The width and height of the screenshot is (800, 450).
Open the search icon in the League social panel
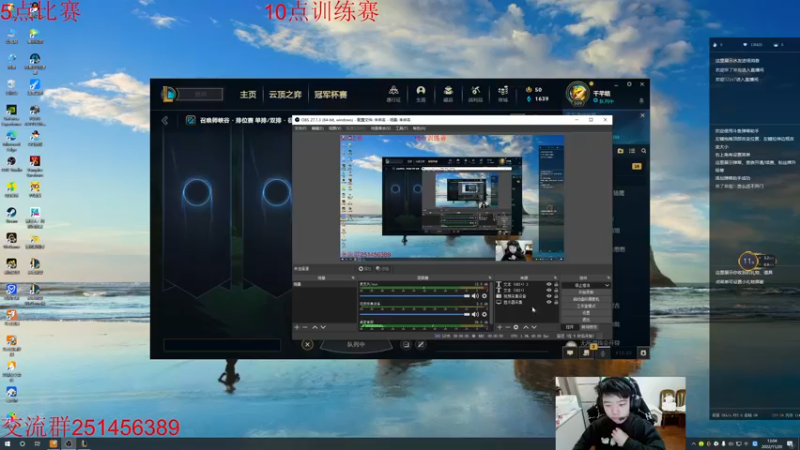click(643, 151)
